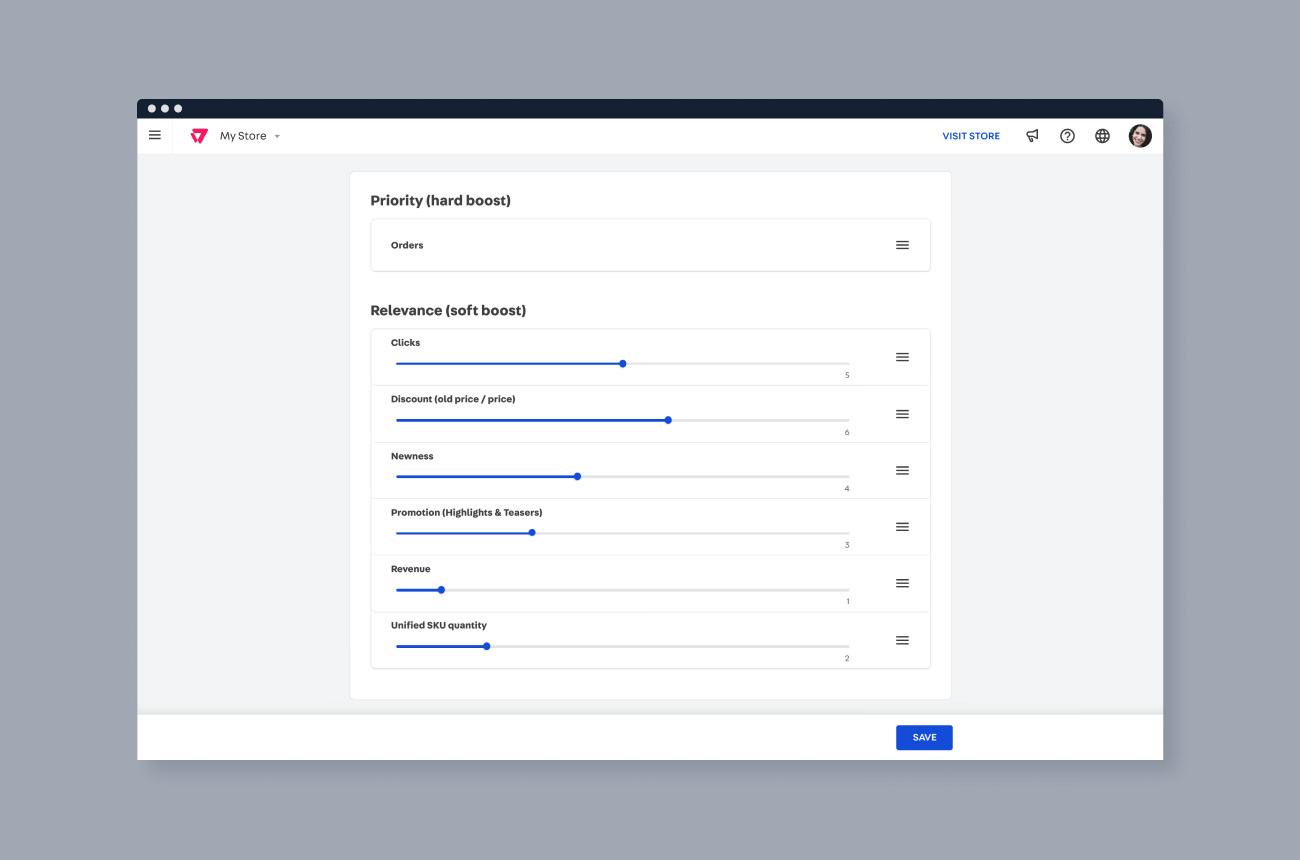Screen dimensions: 1300x860
Task: Open announcements via the megaphone icon
Action: (x=1032, y=135)
